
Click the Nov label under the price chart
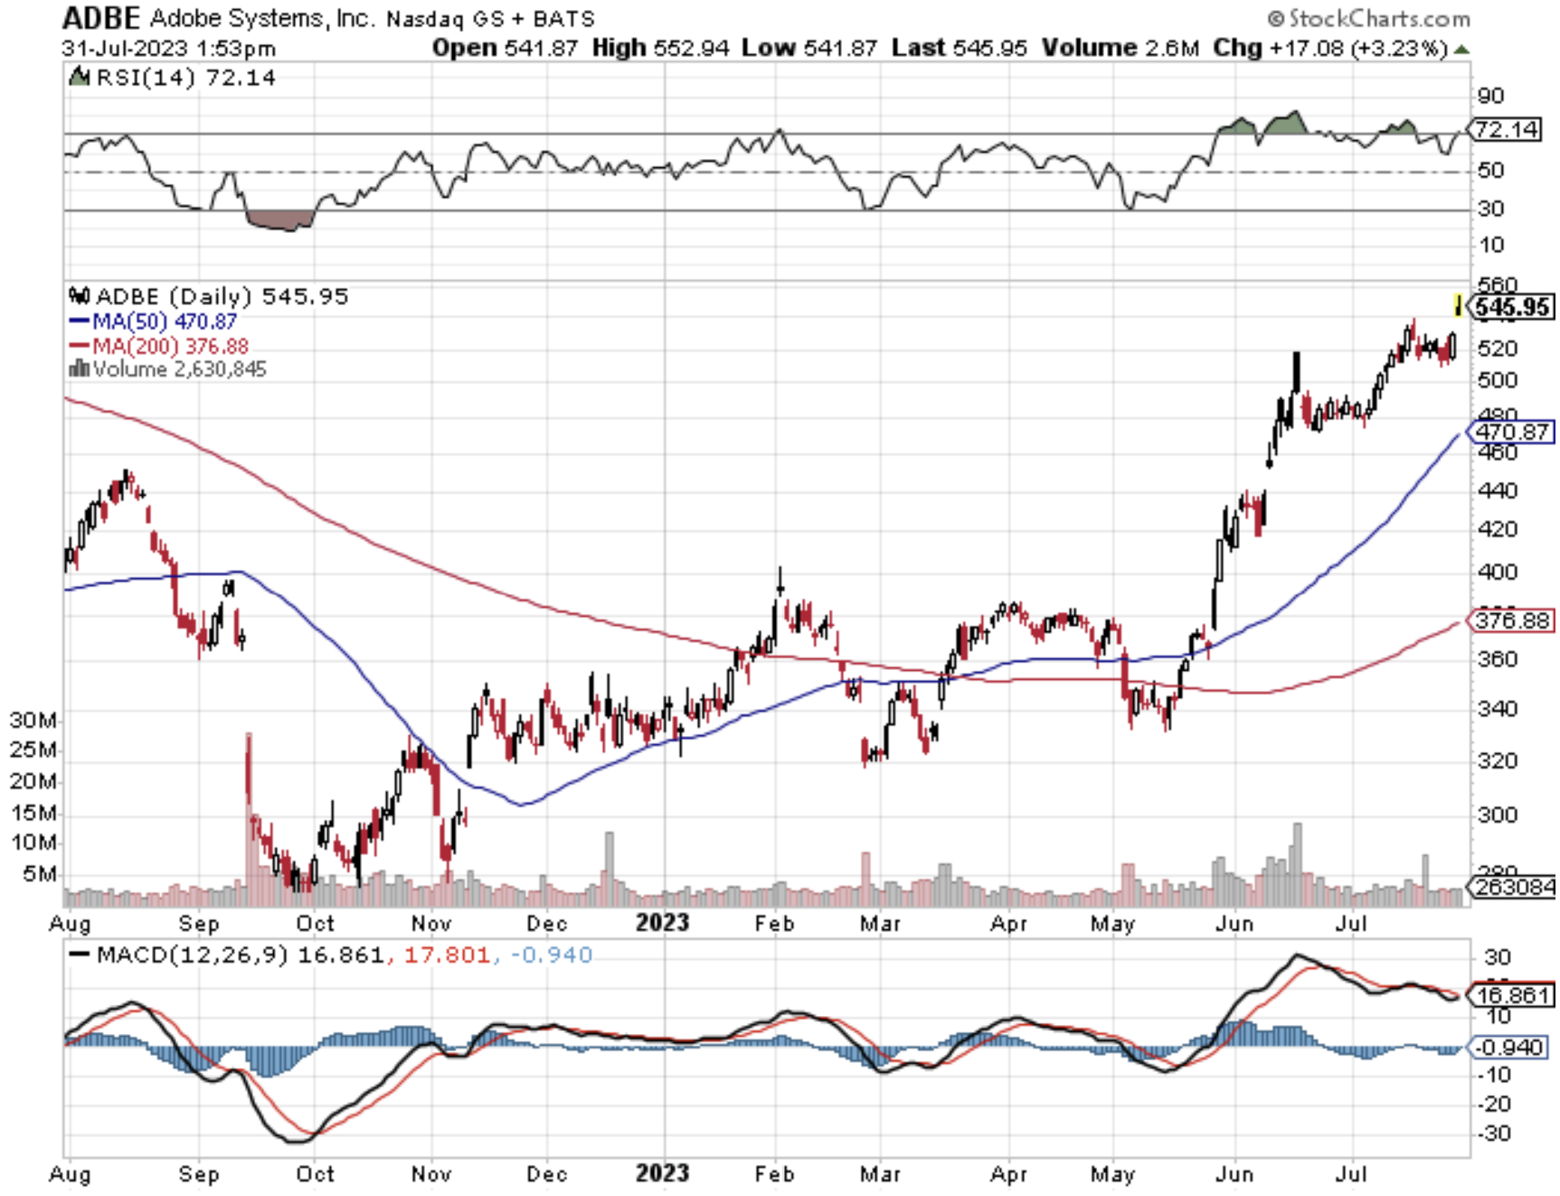click(x=431, y=923)
